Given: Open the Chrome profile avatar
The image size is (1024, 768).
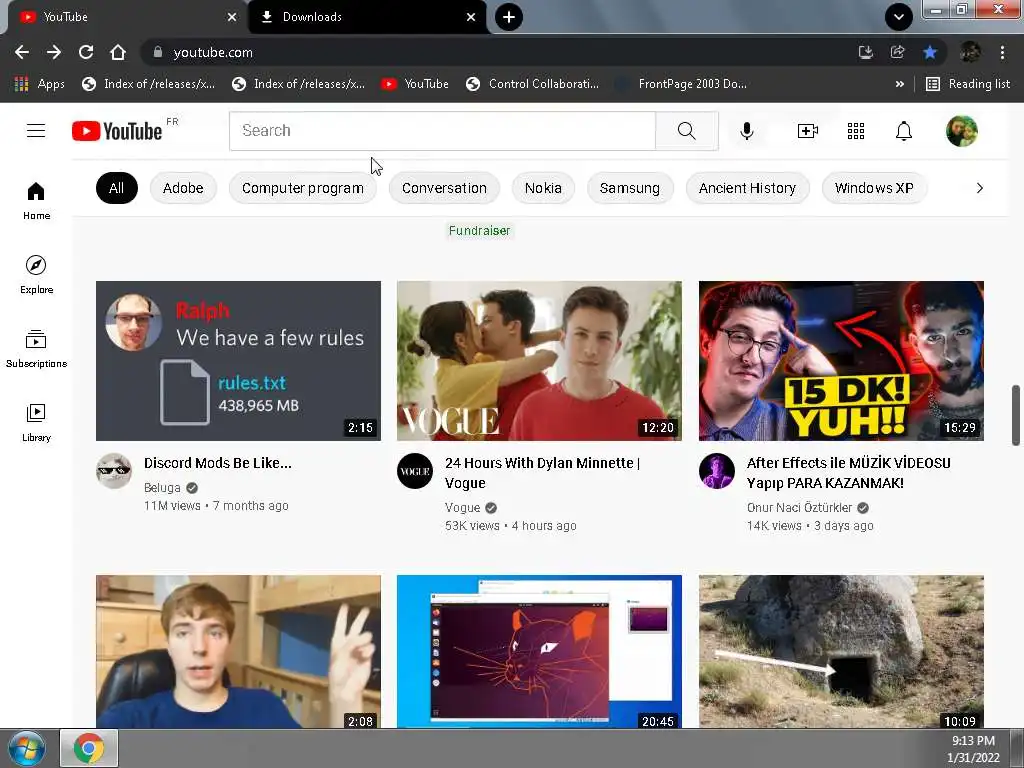Looking at the screenshot, I should click(970, 52).
